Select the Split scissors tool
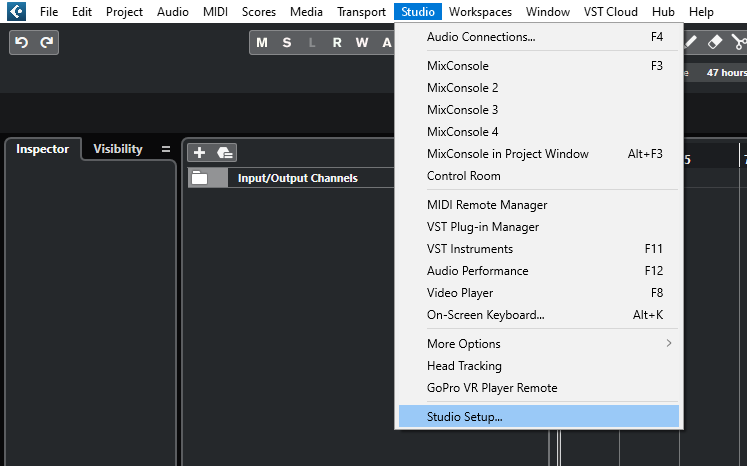 point(739,42)
